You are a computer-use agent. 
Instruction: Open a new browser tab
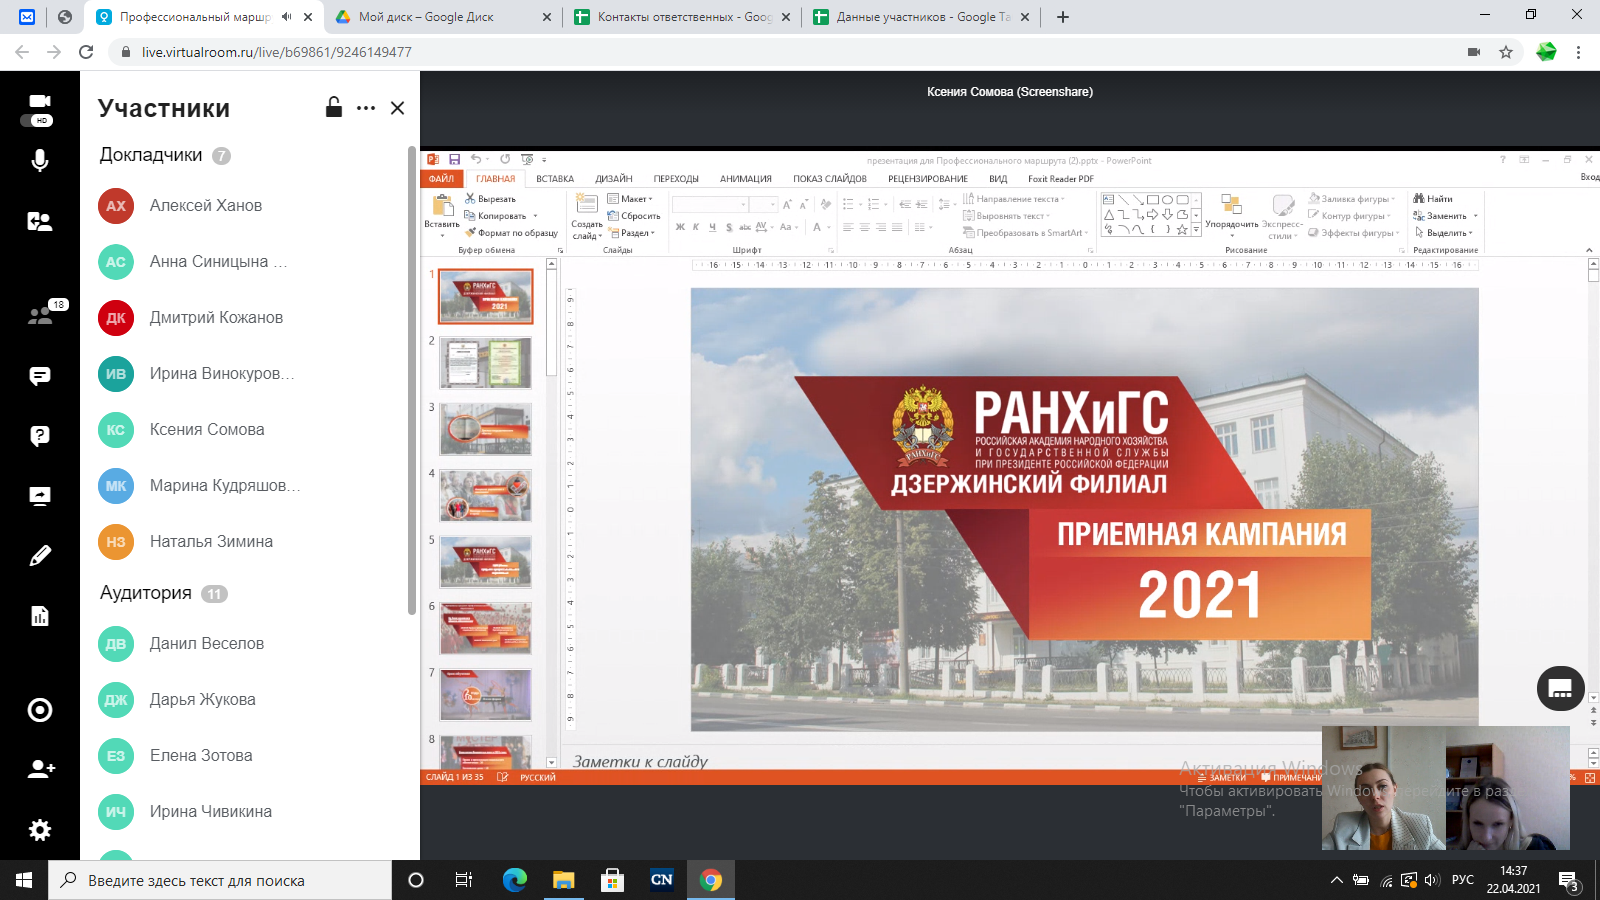(1063, 17)
